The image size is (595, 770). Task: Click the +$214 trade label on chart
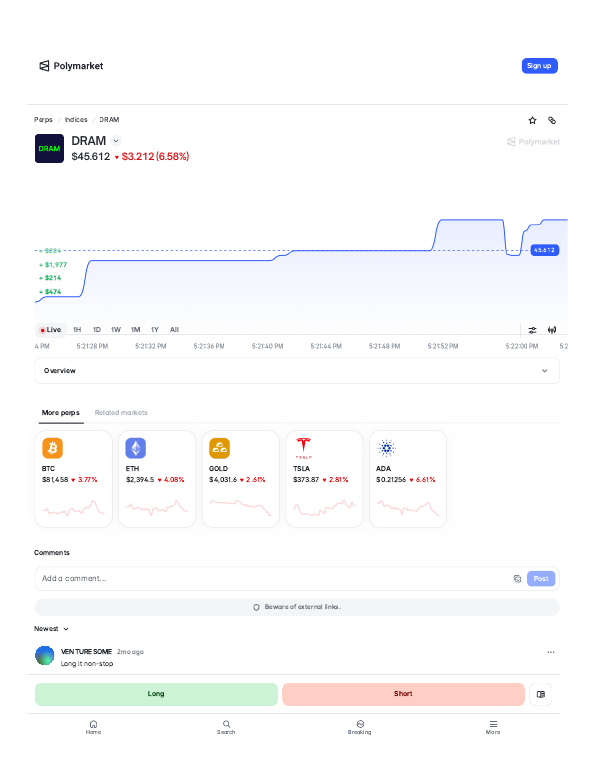point(51,278)
